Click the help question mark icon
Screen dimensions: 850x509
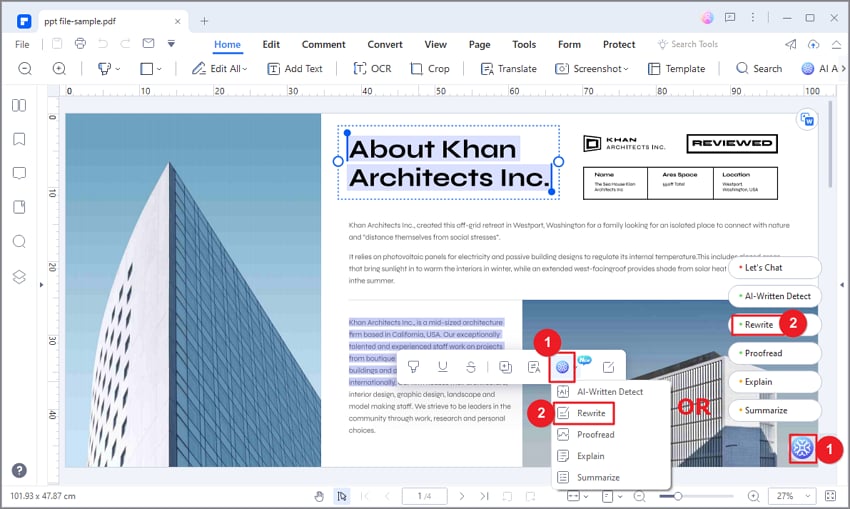point(19,470)
